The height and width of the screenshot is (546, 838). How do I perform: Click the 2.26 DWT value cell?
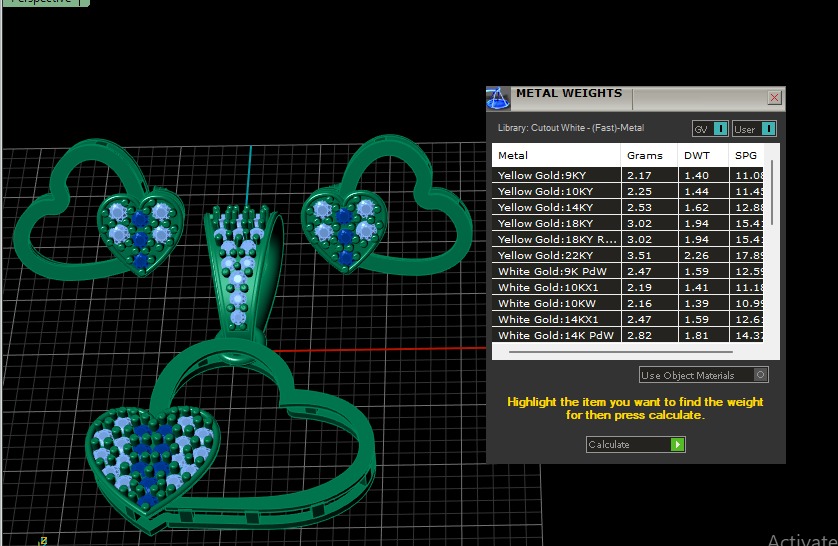tap(703, 255)
